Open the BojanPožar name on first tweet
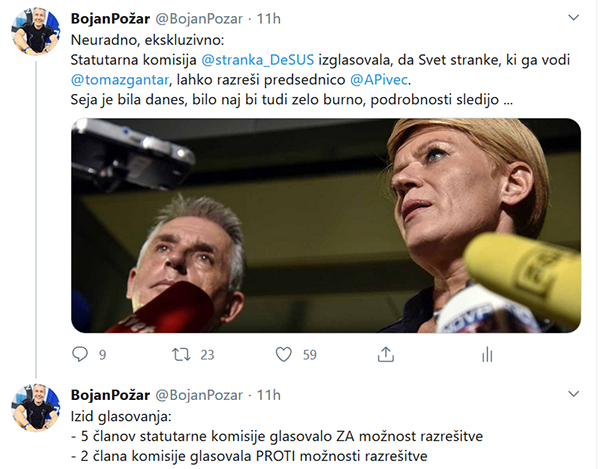The image size is (600, 469). click(x=110, y=19)
